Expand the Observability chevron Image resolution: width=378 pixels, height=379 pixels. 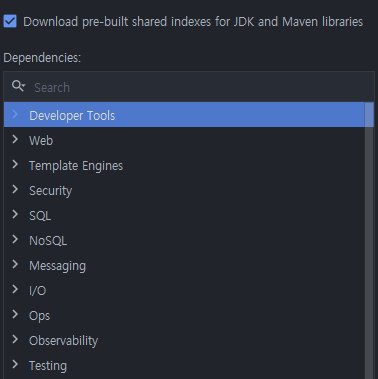pyautogui.click(x=15, y=339)
